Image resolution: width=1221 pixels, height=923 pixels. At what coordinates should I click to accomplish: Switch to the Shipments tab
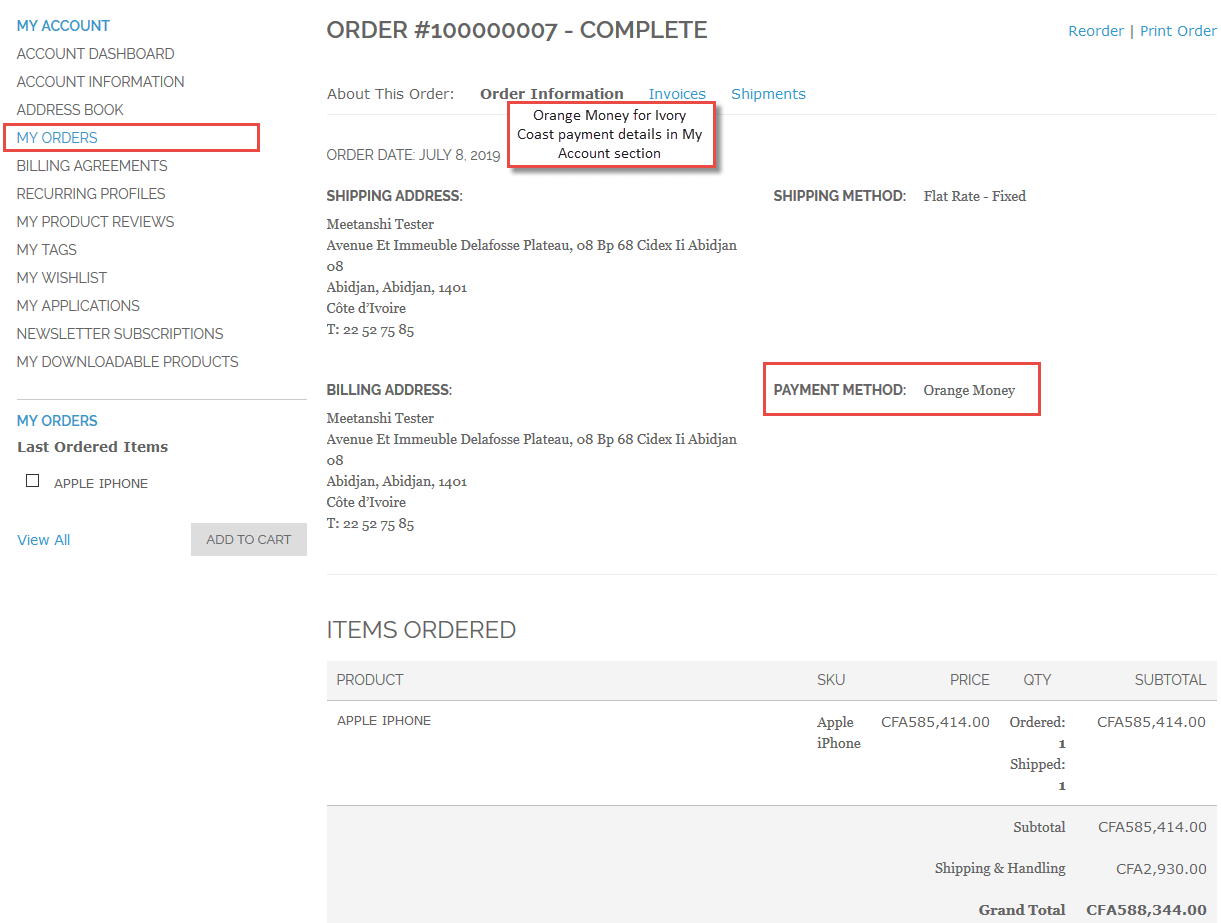click(x=768, y=93)
